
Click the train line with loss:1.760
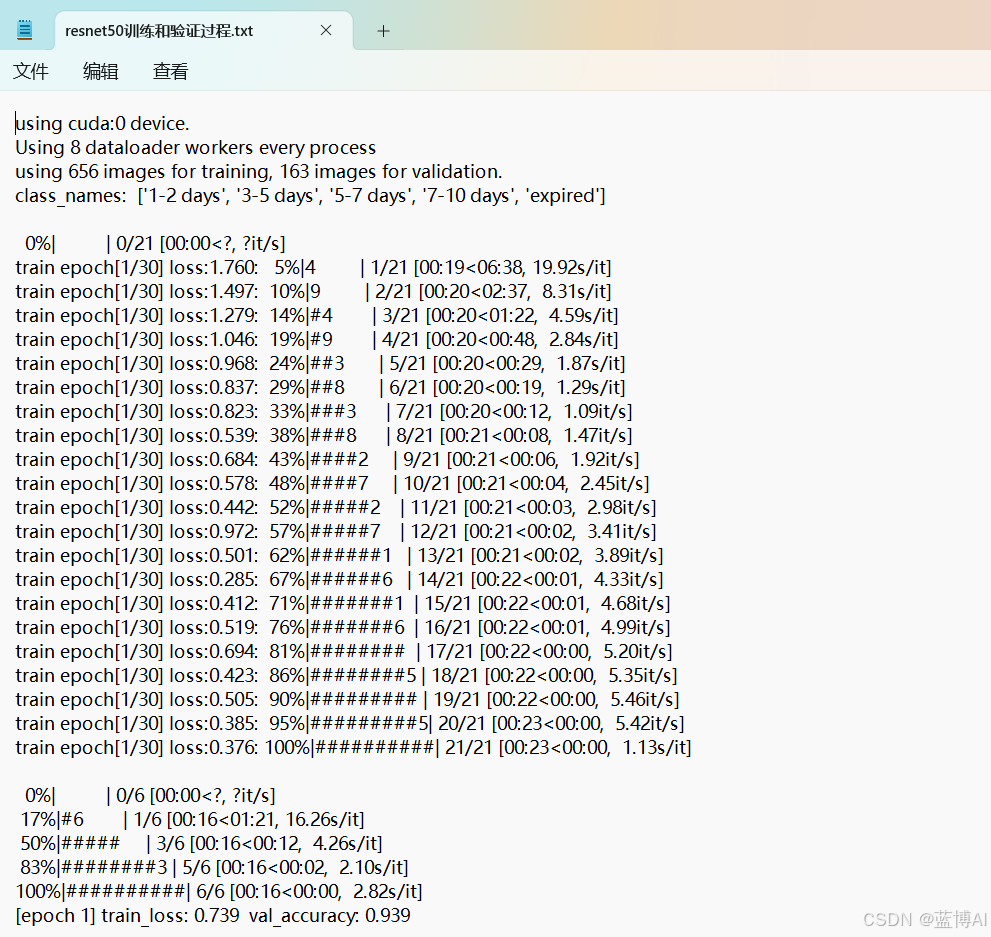(313, 267)
